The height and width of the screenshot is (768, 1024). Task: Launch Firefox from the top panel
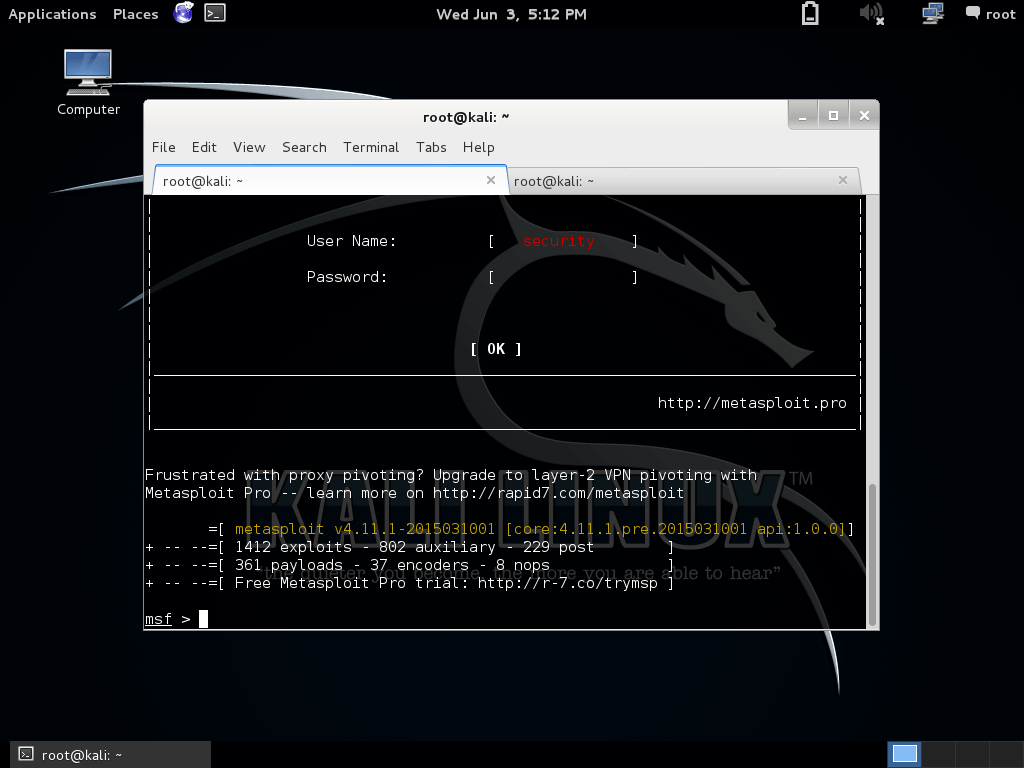tap(184, 14)
